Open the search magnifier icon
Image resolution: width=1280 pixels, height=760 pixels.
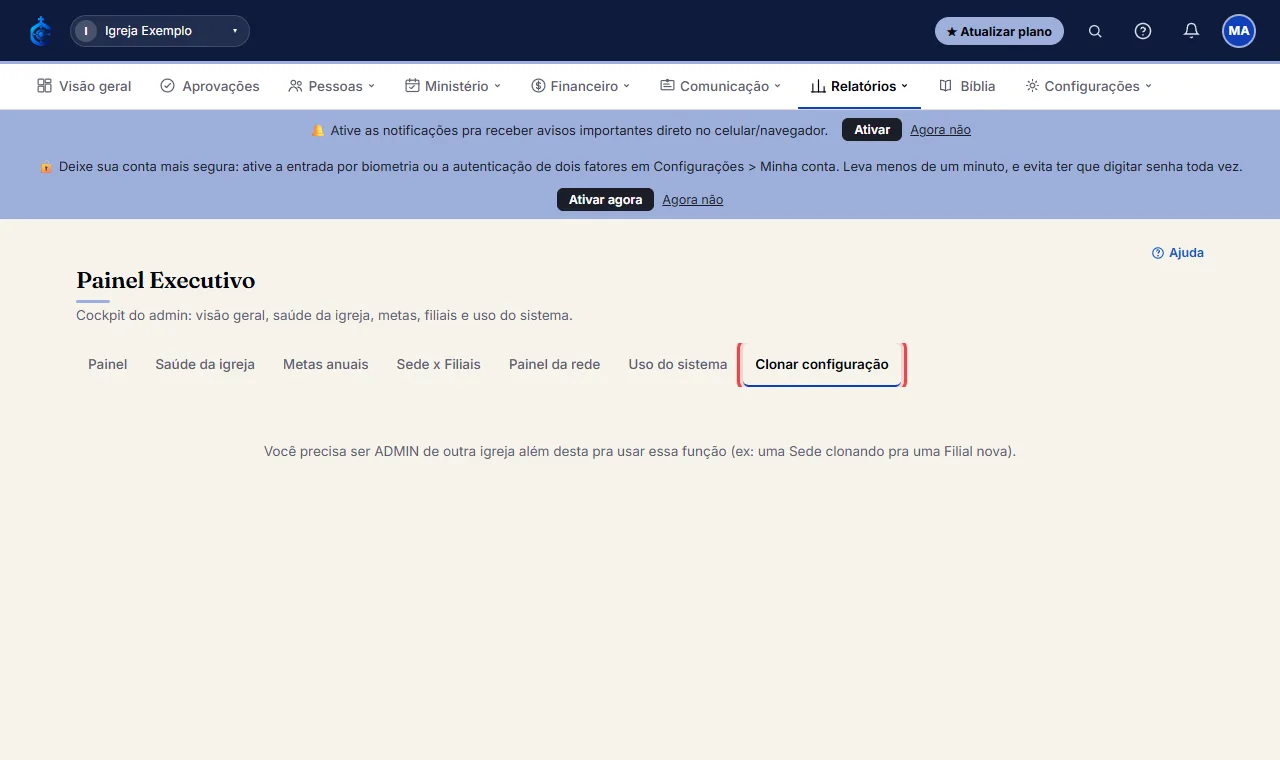pos(1095,31)
